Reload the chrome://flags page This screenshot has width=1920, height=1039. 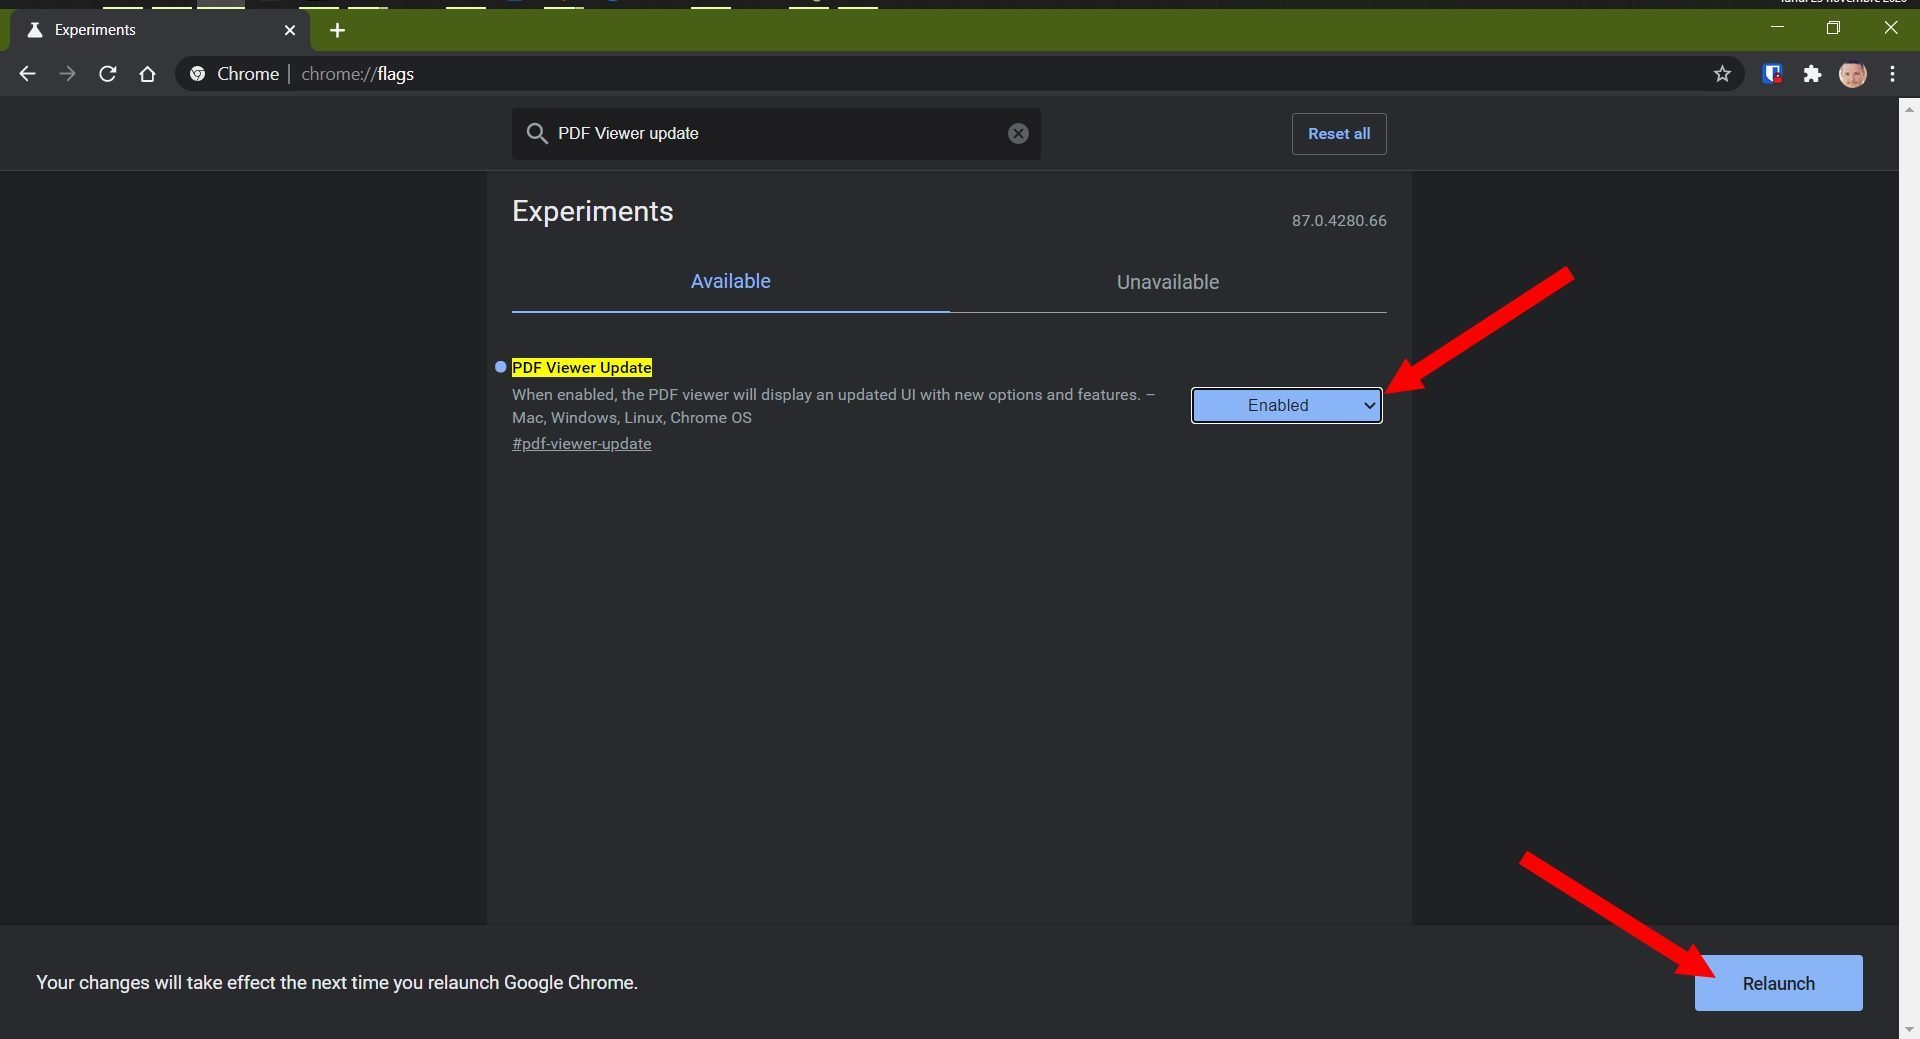click(x=107, y=74)
